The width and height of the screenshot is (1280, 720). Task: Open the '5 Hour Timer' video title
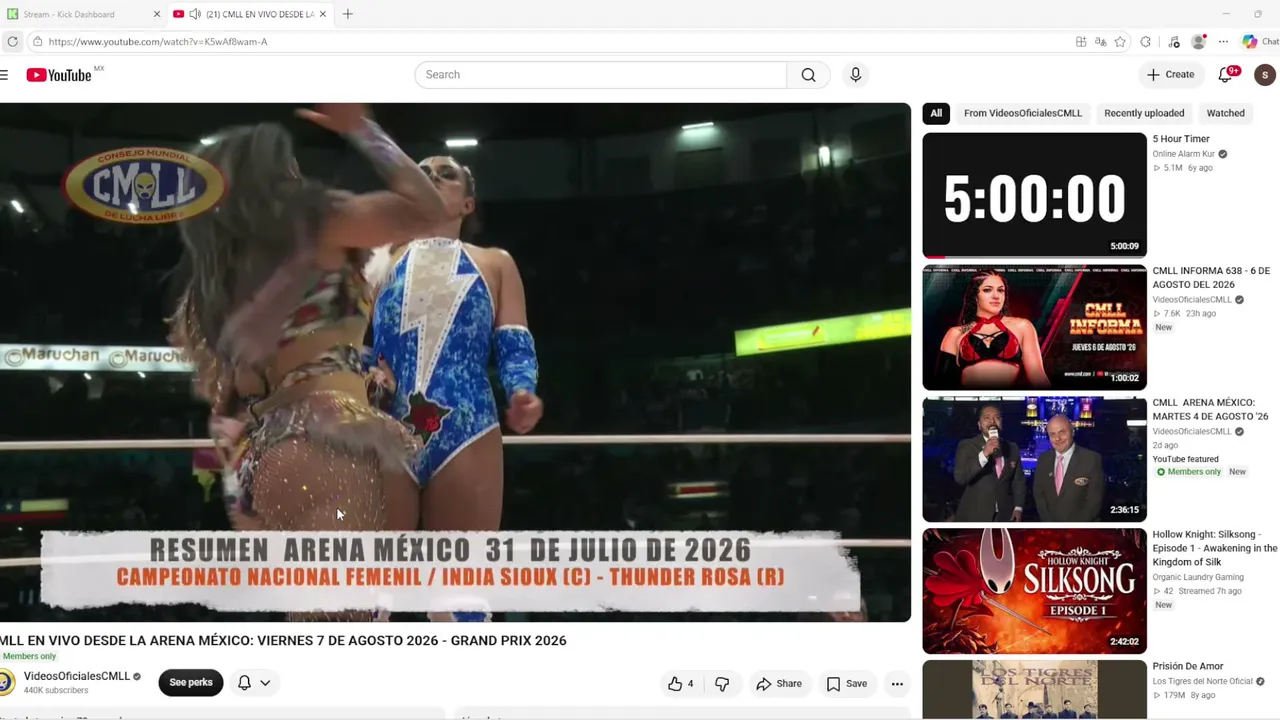1181,139
